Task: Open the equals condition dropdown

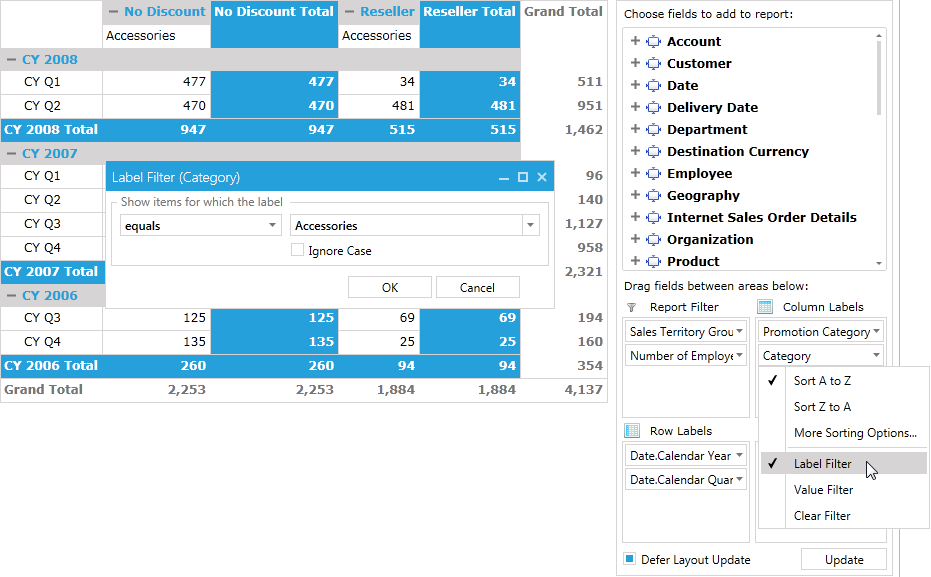Action: 273,226
